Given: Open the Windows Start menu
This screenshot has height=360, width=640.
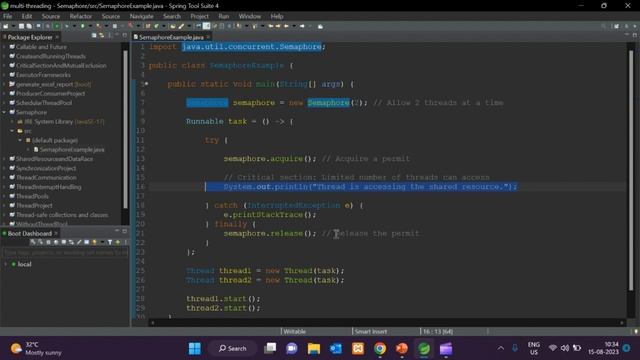Looking at the screenshot, I should pyautogui.click(x=195, y=349).
